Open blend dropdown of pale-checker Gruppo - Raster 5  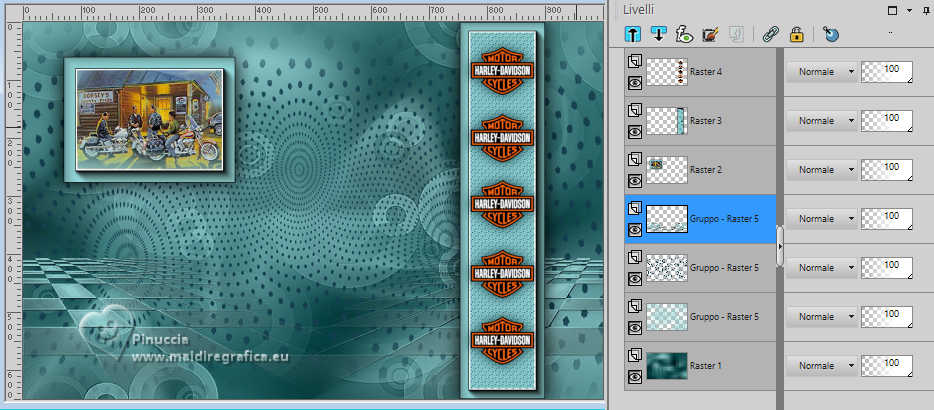pos(821,316)
